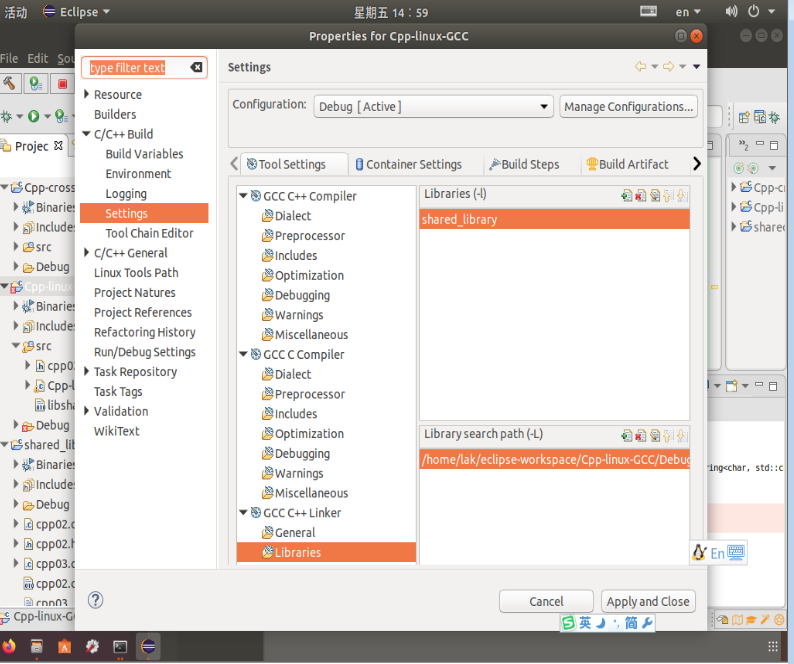Move path up in Library search path toolbar
794x664 pixels.
pyautogui.click(x=668, y=436)
